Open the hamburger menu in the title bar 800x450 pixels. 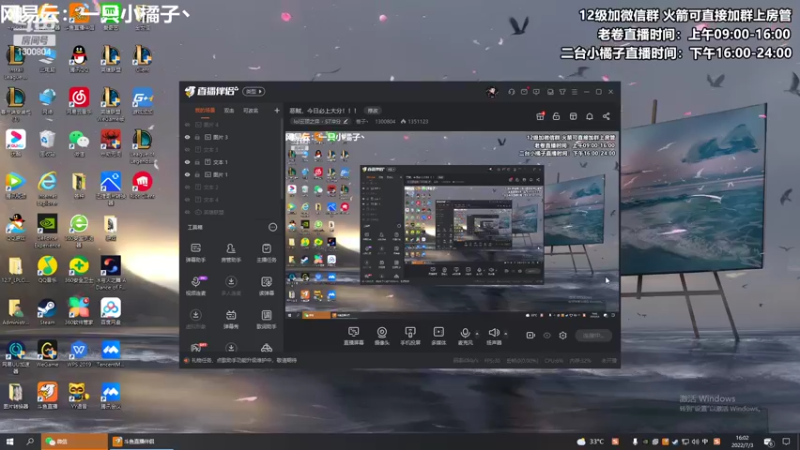[574, 92]
